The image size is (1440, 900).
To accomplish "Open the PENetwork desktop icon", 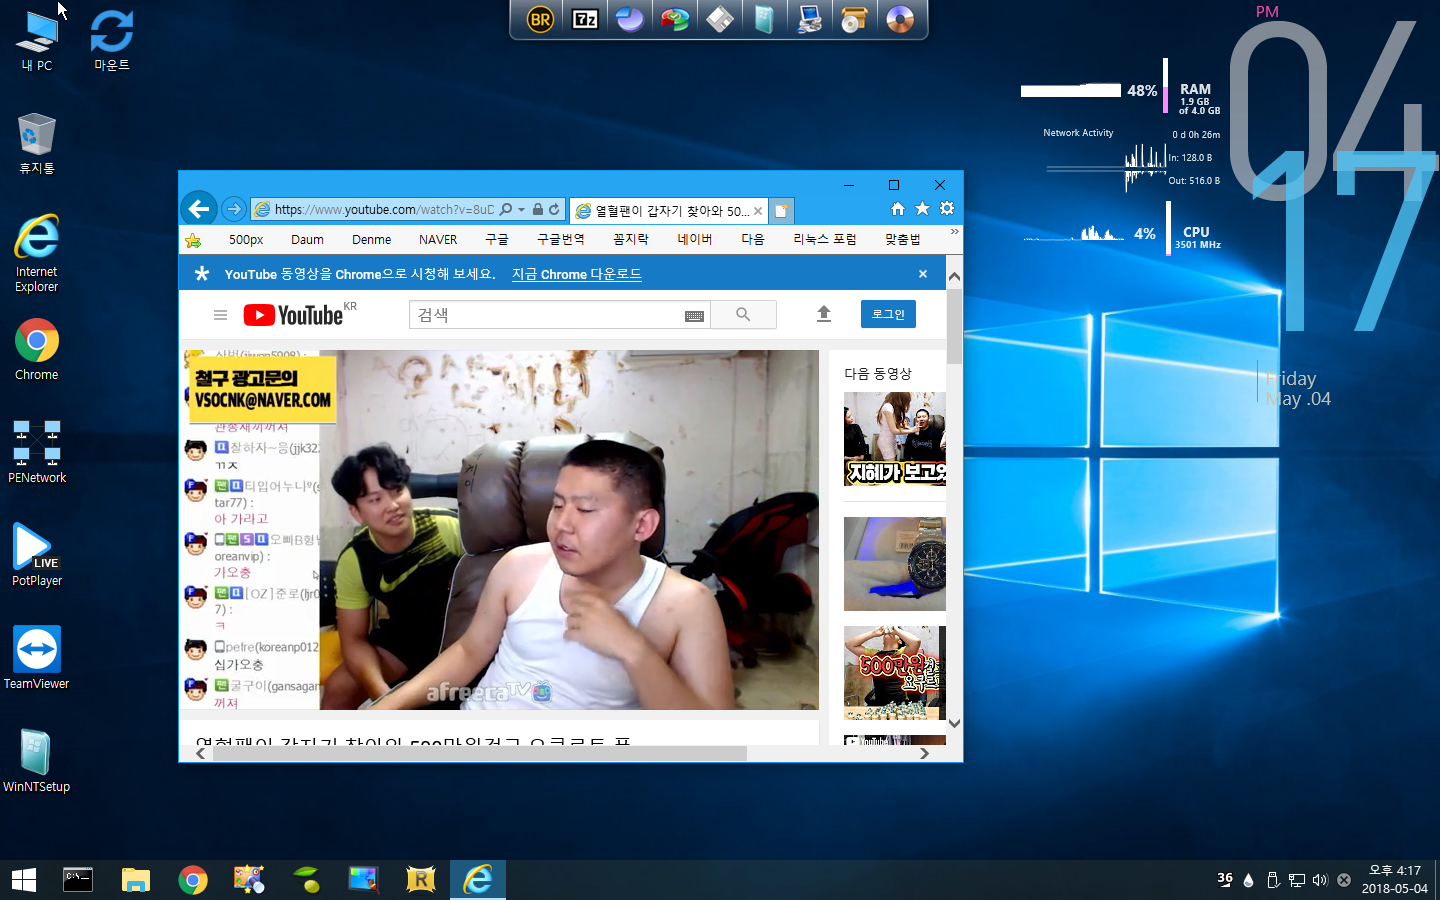I will (37, 452).
